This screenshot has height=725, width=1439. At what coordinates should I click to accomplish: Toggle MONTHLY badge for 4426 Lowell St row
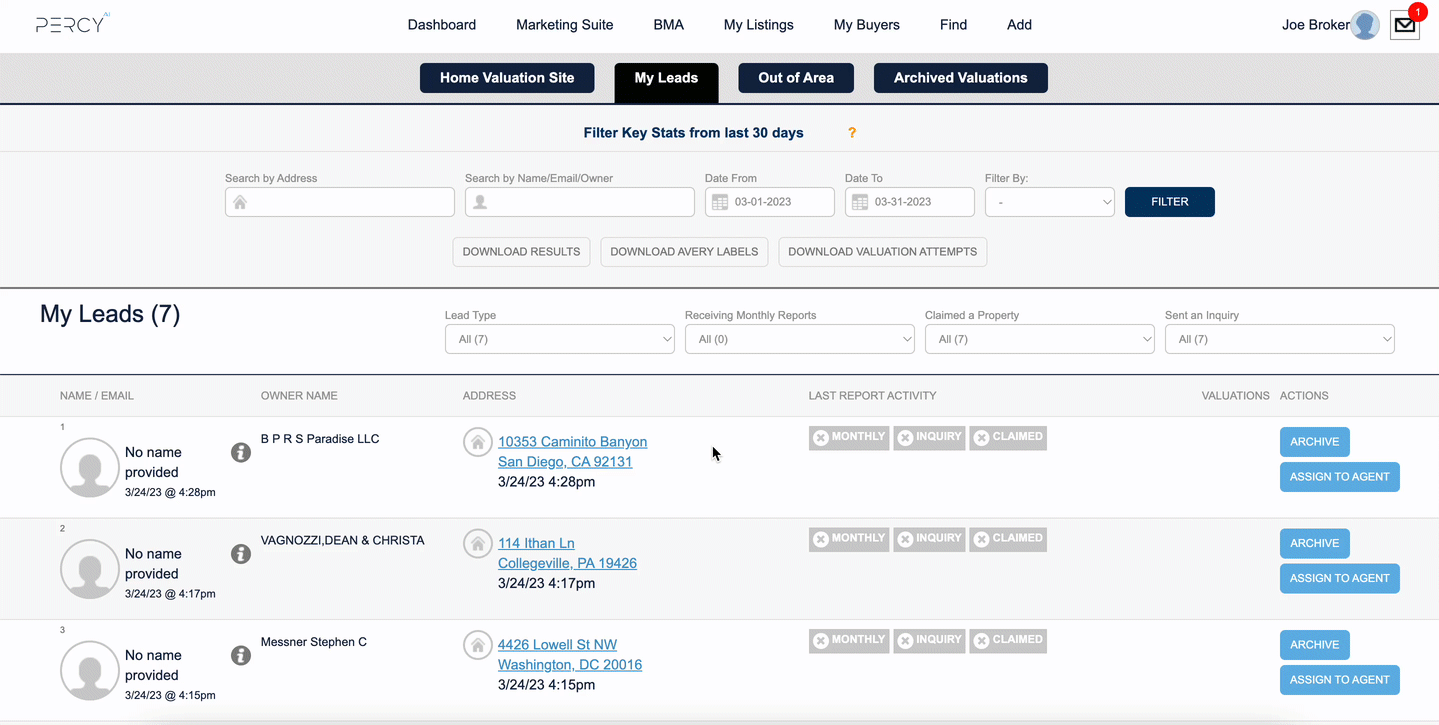(x=849, y=640)
